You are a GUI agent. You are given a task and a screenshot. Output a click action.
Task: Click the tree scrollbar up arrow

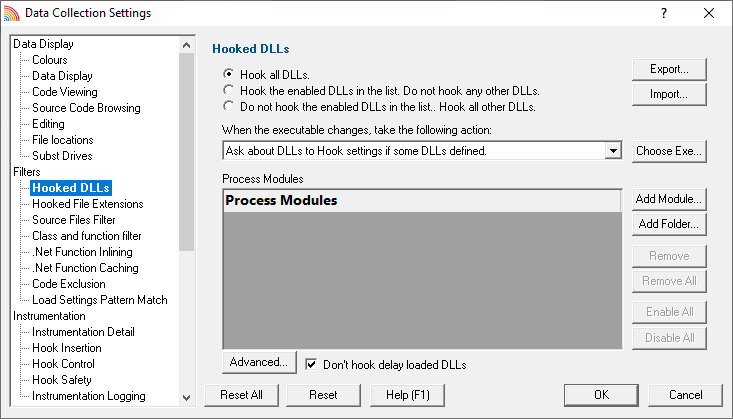(x=187, y=45)
